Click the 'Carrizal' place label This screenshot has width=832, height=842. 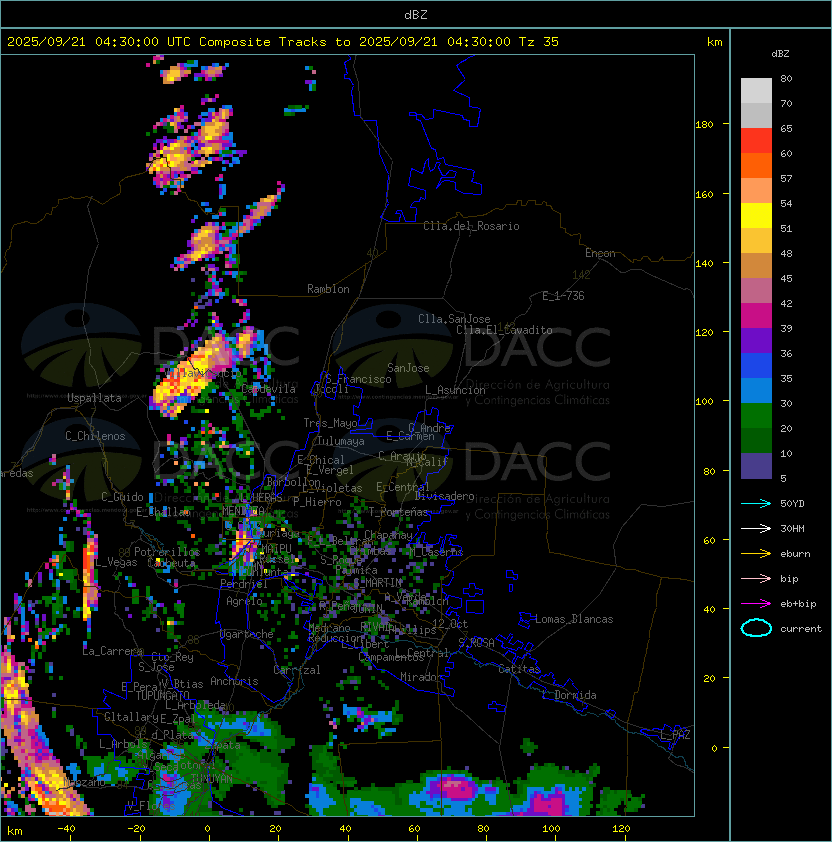297,670
